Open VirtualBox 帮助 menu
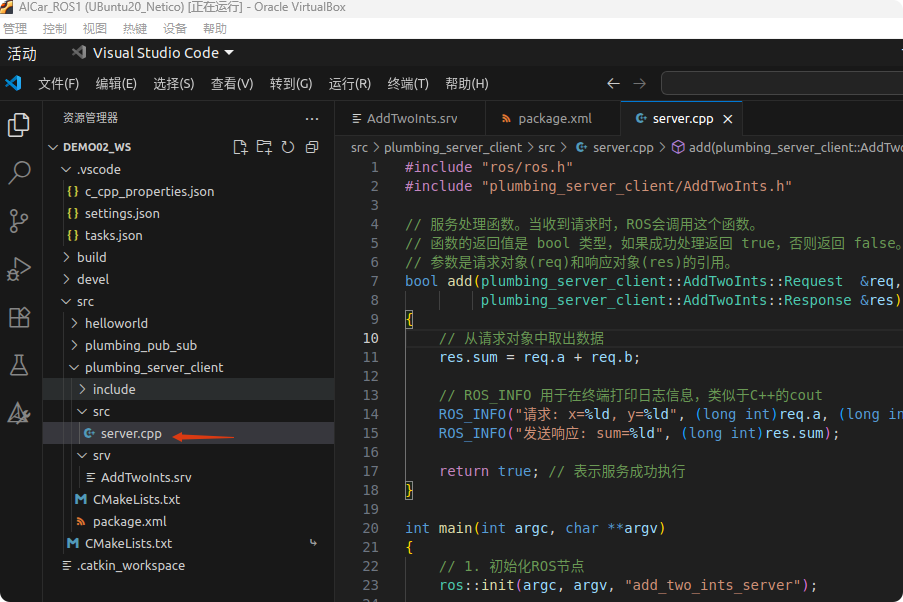Image resolution: width=903 pixels, height=602 pixels. coord(215,28)
